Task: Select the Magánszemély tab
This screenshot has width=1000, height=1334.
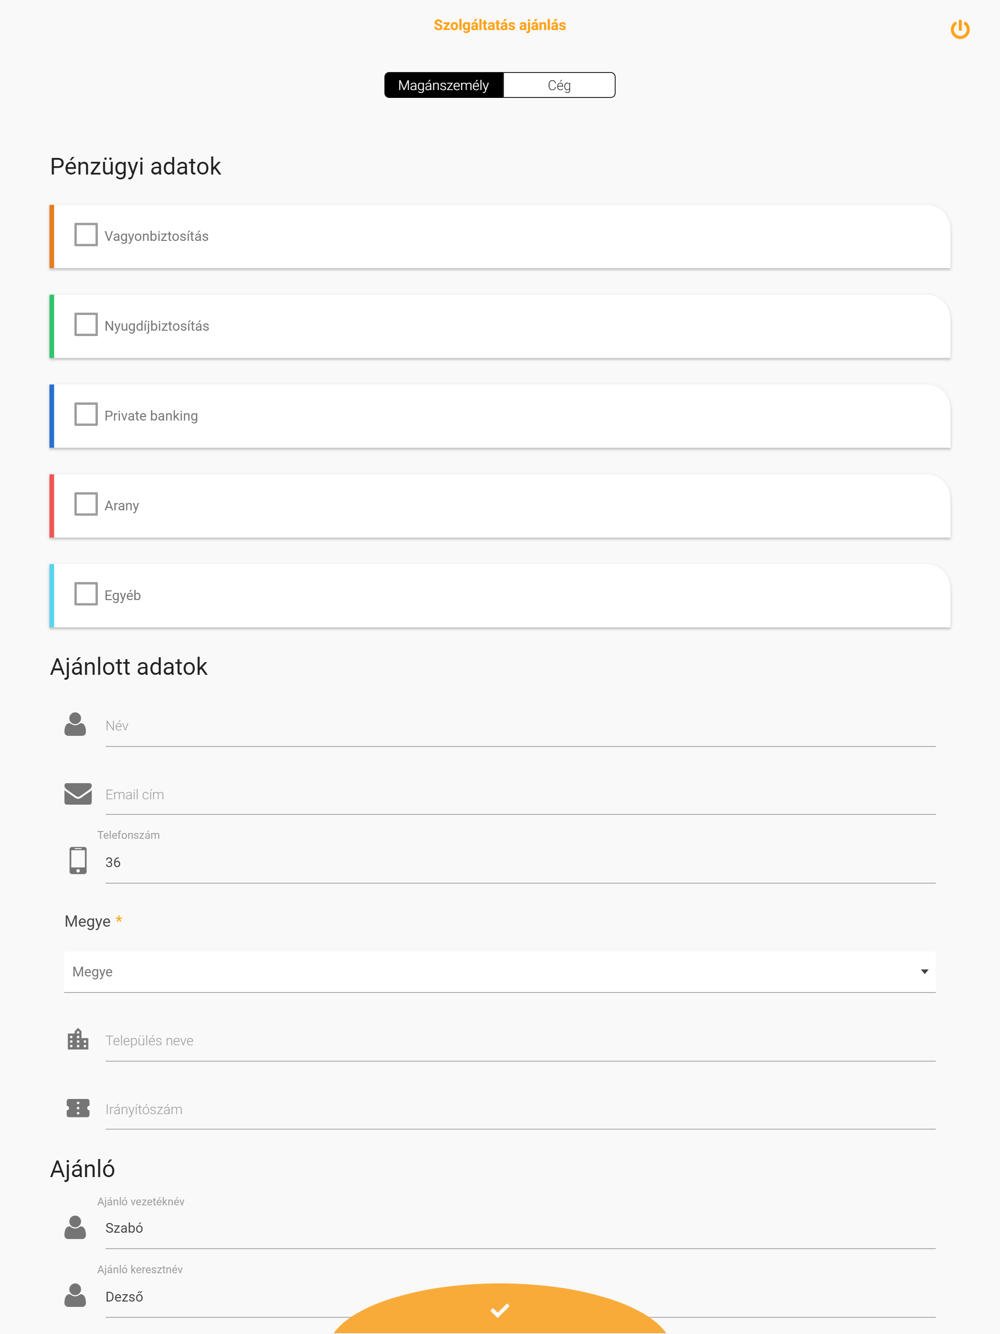Action: click(x=444, y=85)
